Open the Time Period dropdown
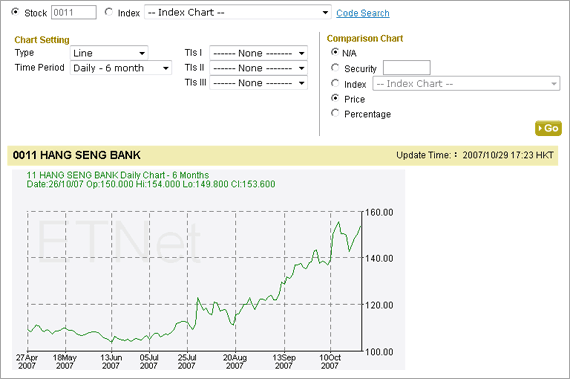 point(121,68)
